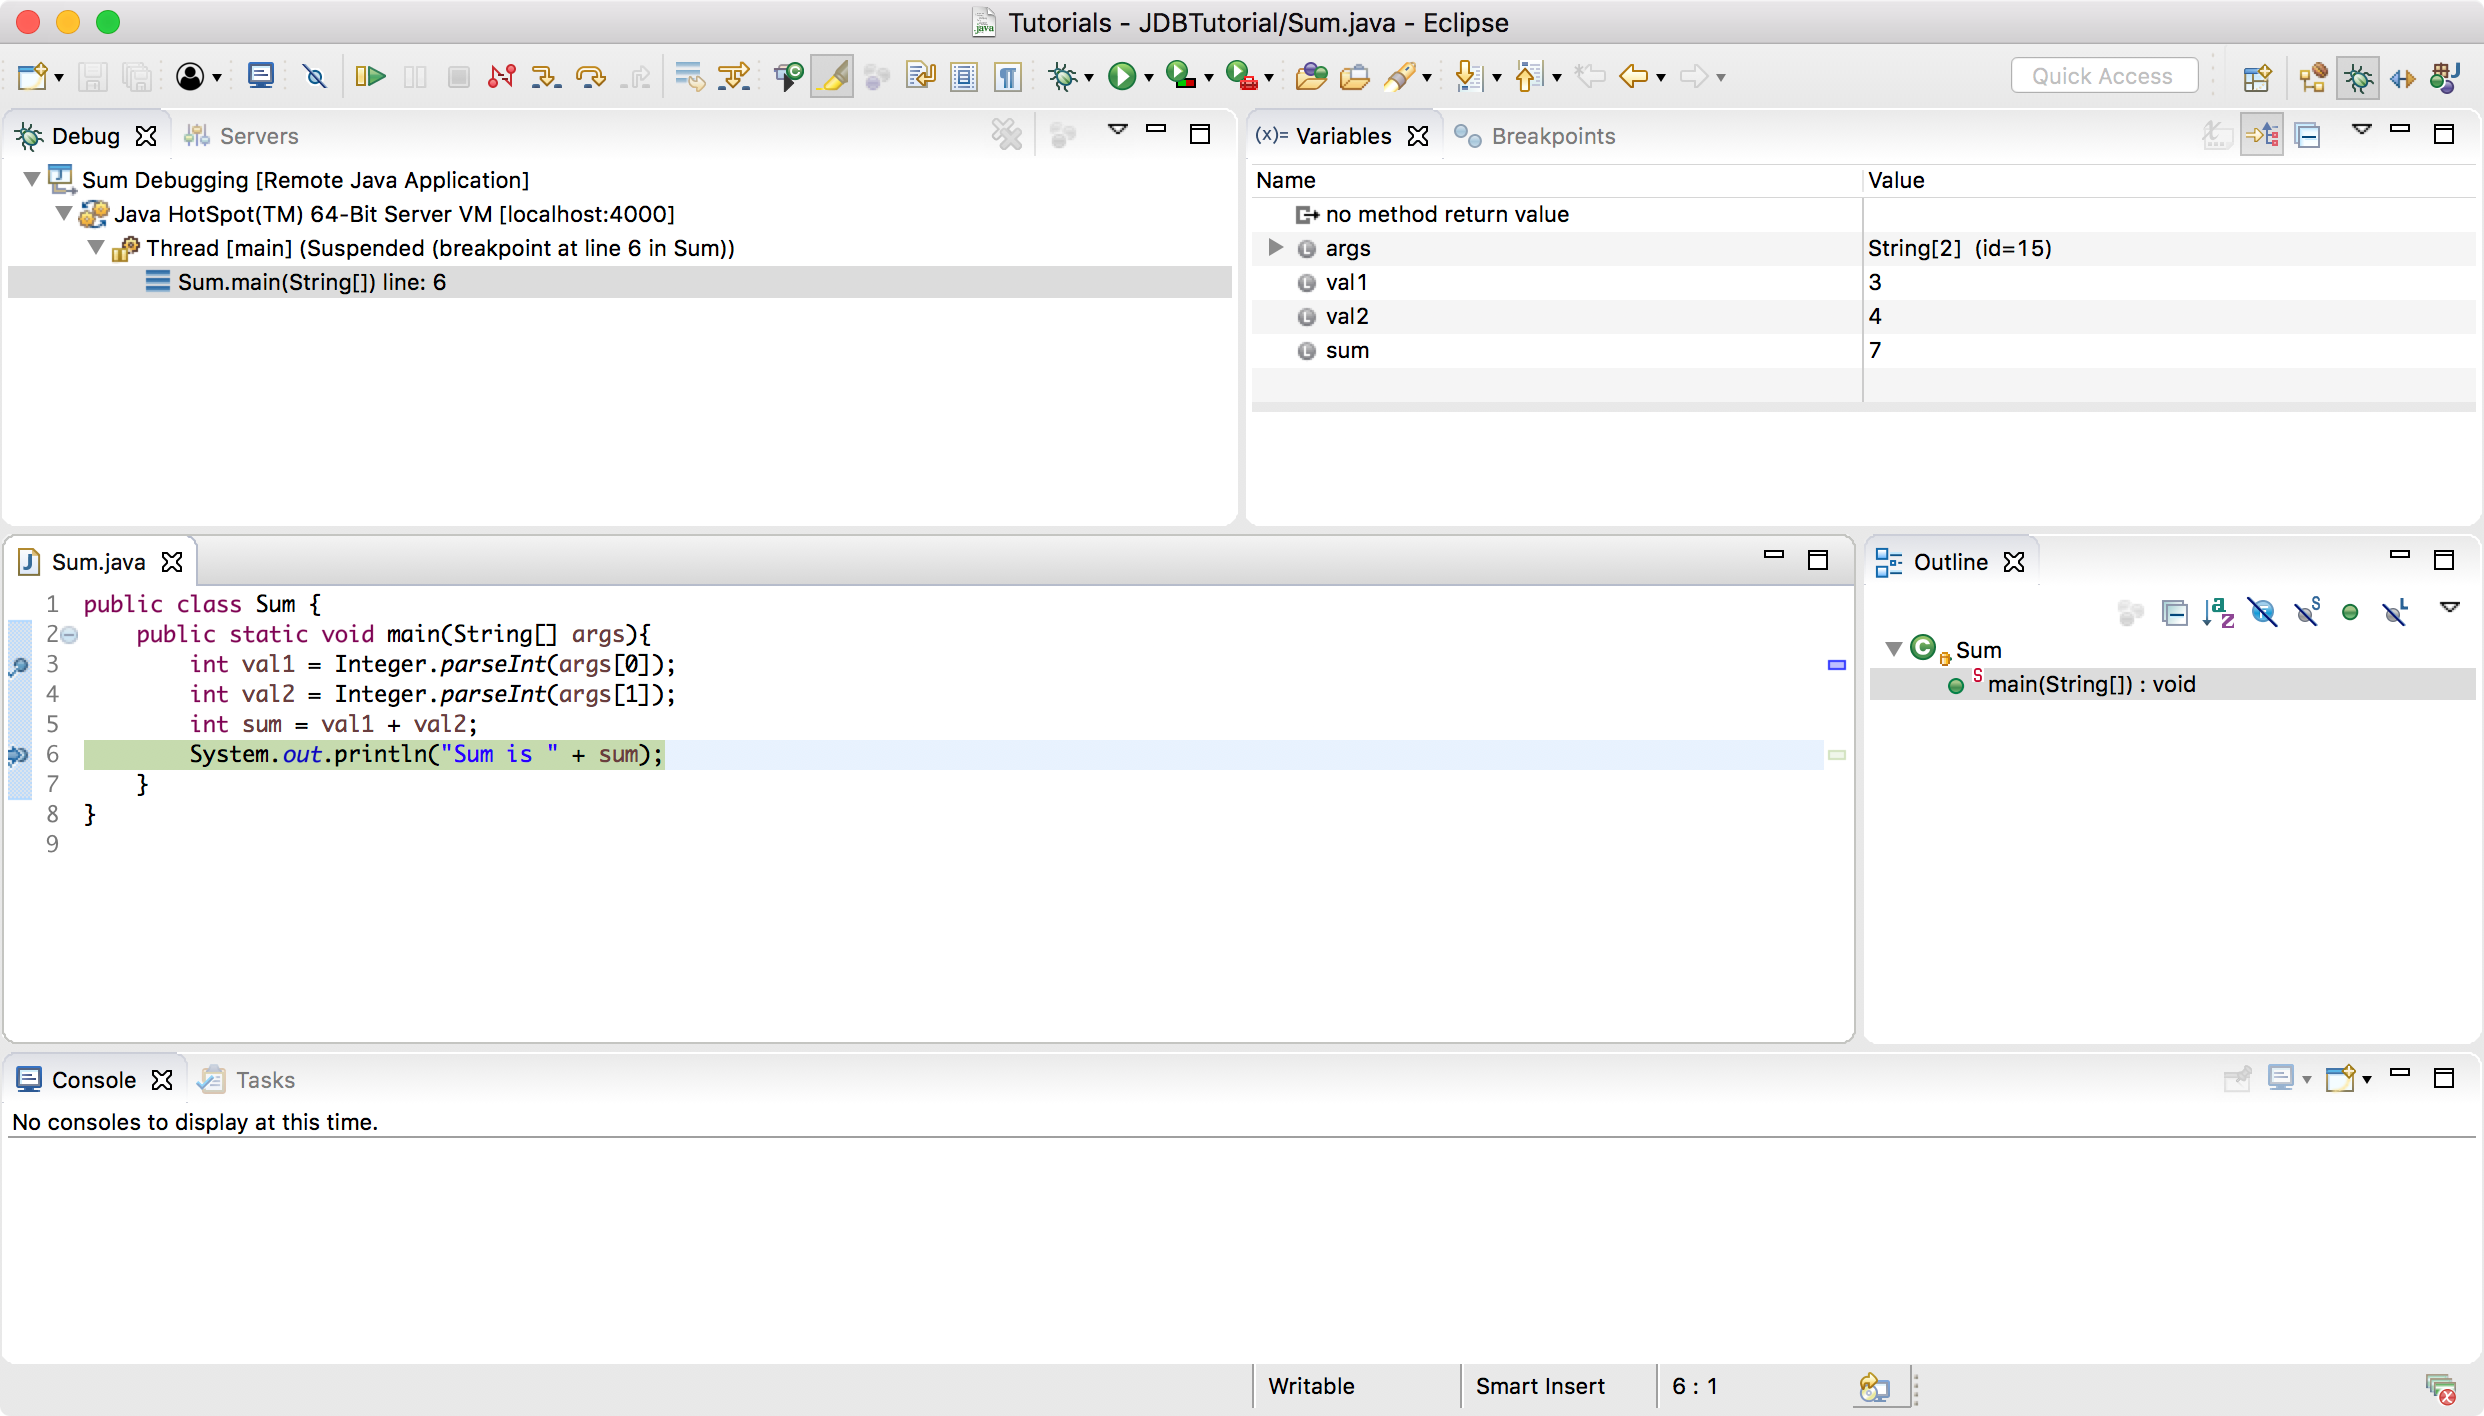Toggle Mark Occurrences highlighter icon

point(832,76)
